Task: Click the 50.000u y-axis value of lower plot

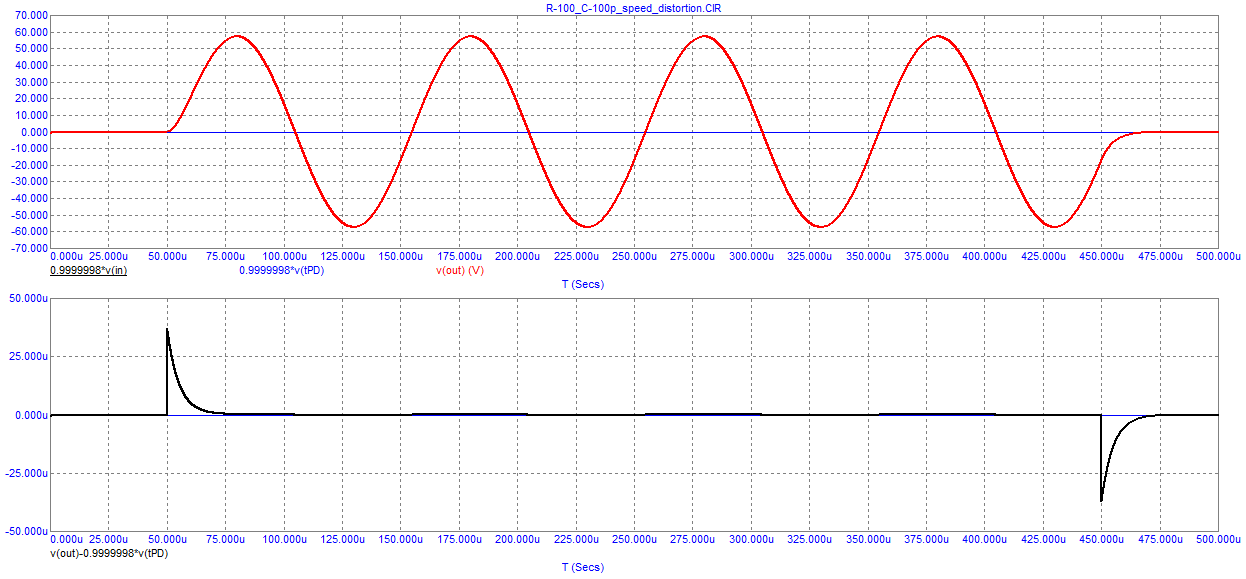Action: (26, 298)
